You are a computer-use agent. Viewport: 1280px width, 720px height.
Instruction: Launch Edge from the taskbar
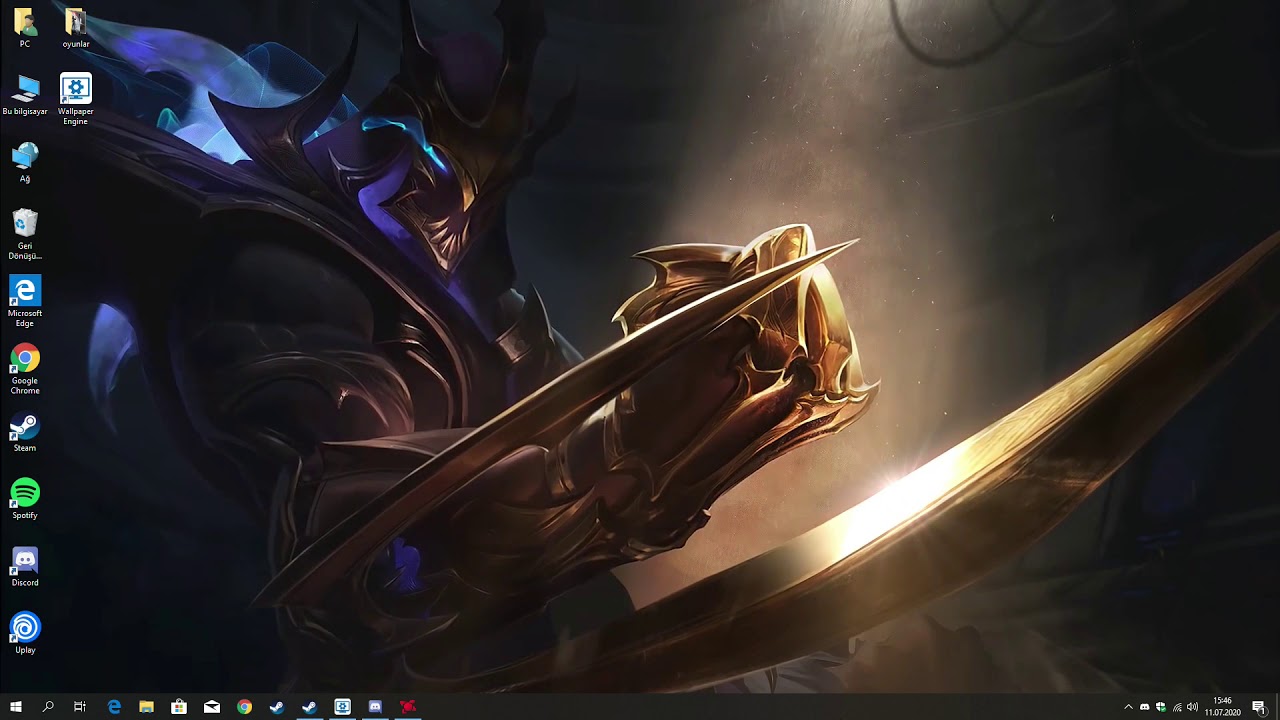(x=114, y=707)
